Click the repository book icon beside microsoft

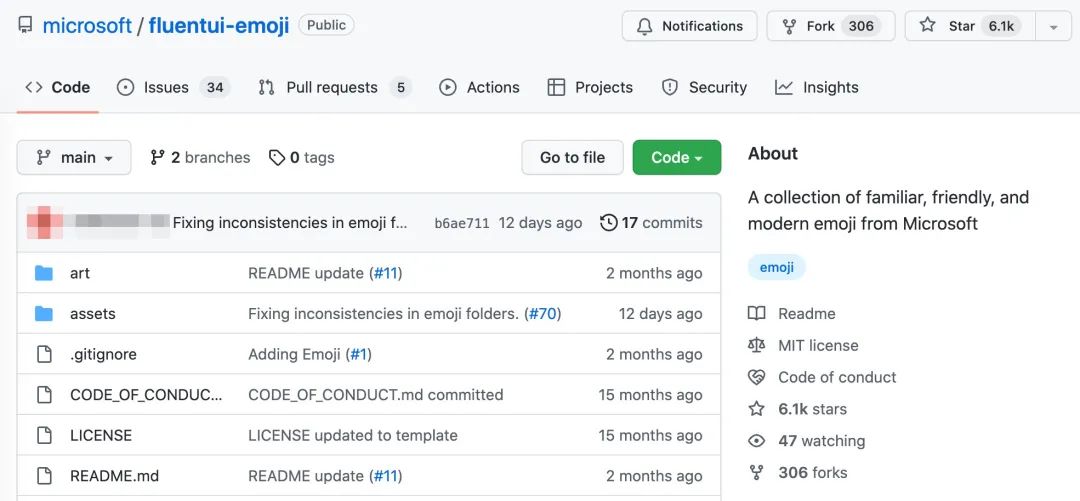[x=25, y=26]
